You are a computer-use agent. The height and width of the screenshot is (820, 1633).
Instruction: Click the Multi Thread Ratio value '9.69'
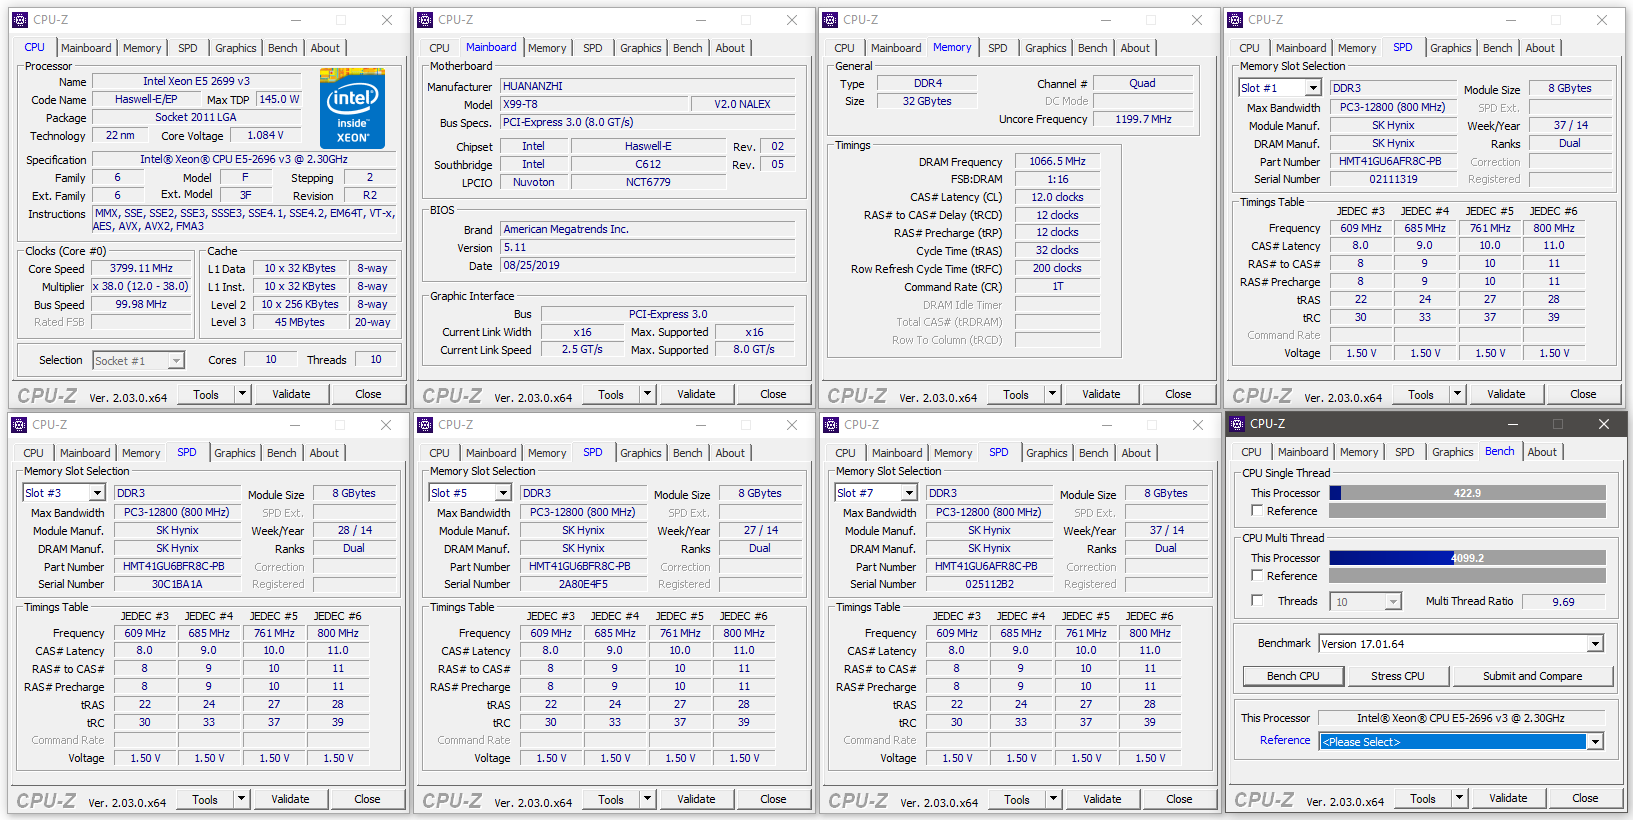pos(1563,602)
